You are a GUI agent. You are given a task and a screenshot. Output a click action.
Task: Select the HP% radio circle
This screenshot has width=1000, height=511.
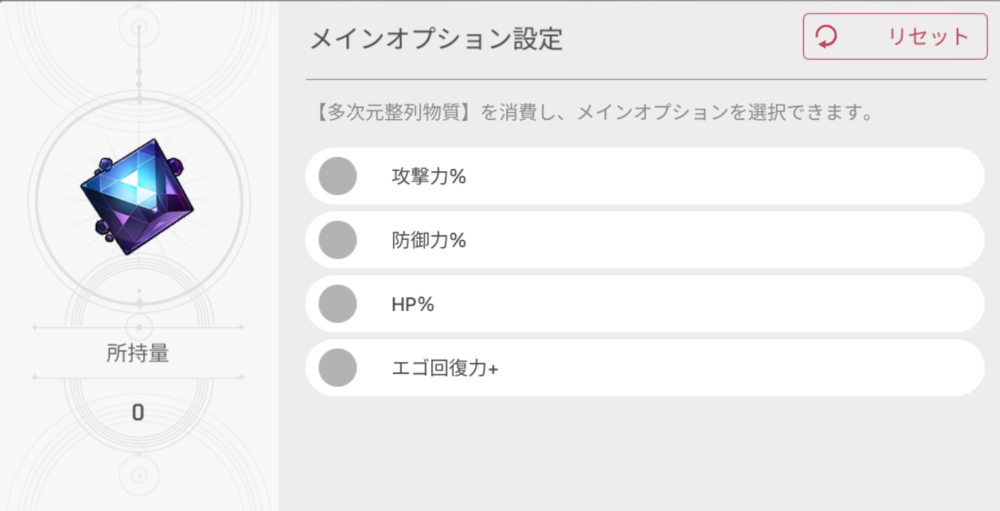338,305
